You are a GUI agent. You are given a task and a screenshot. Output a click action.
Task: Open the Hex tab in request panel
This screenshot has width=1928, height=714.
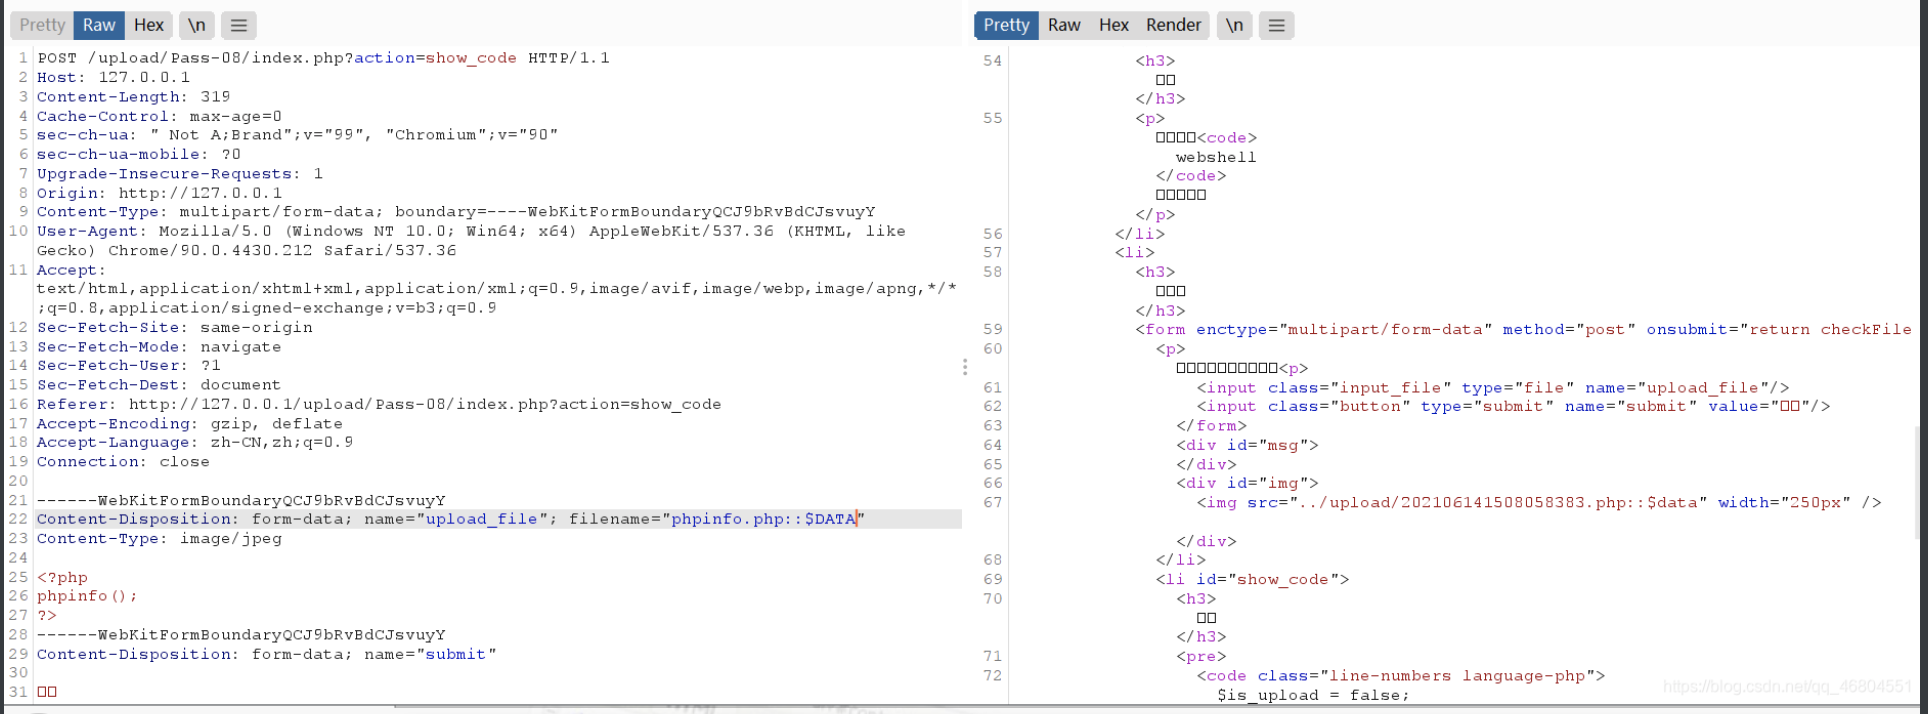tap(149, 25)
